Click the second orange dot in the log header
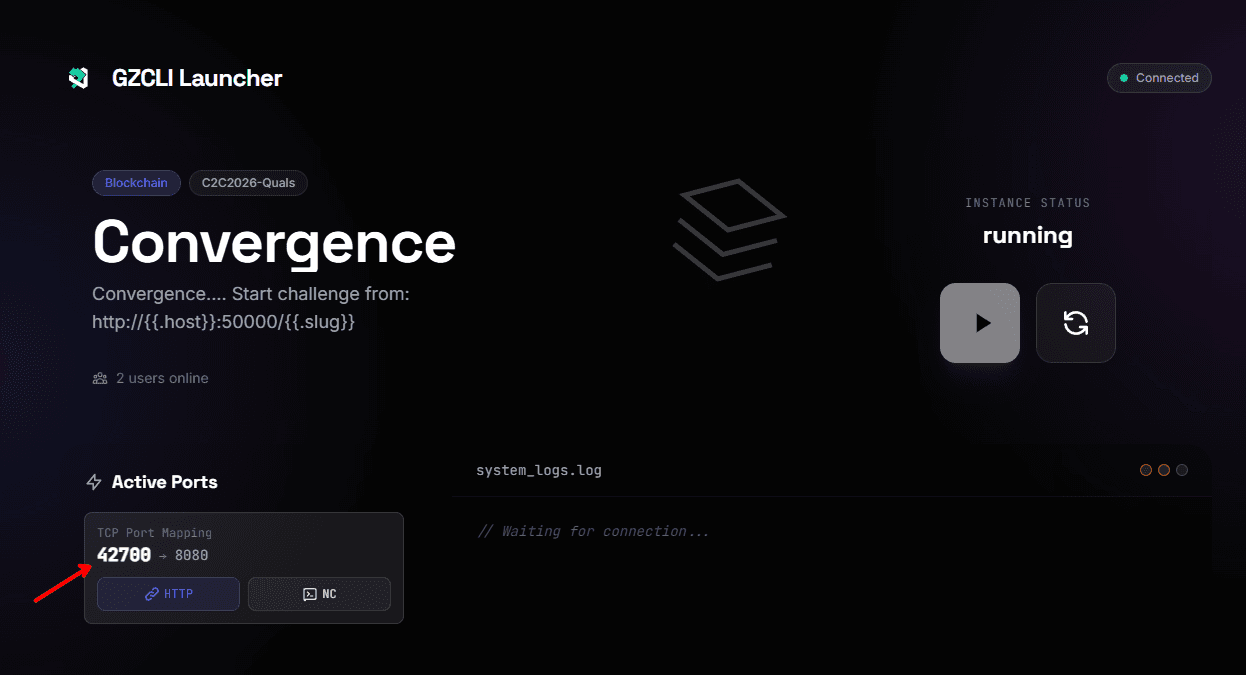Viewport: 1246px width, 675px height. click(x=1164, y=470)
